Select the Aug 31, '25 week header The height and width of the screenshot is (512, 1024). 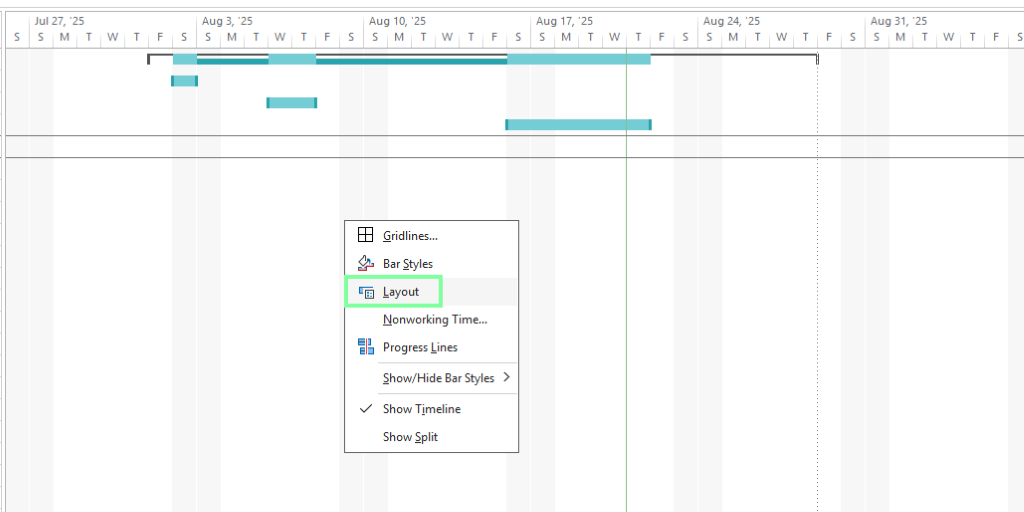pos(899,21)
